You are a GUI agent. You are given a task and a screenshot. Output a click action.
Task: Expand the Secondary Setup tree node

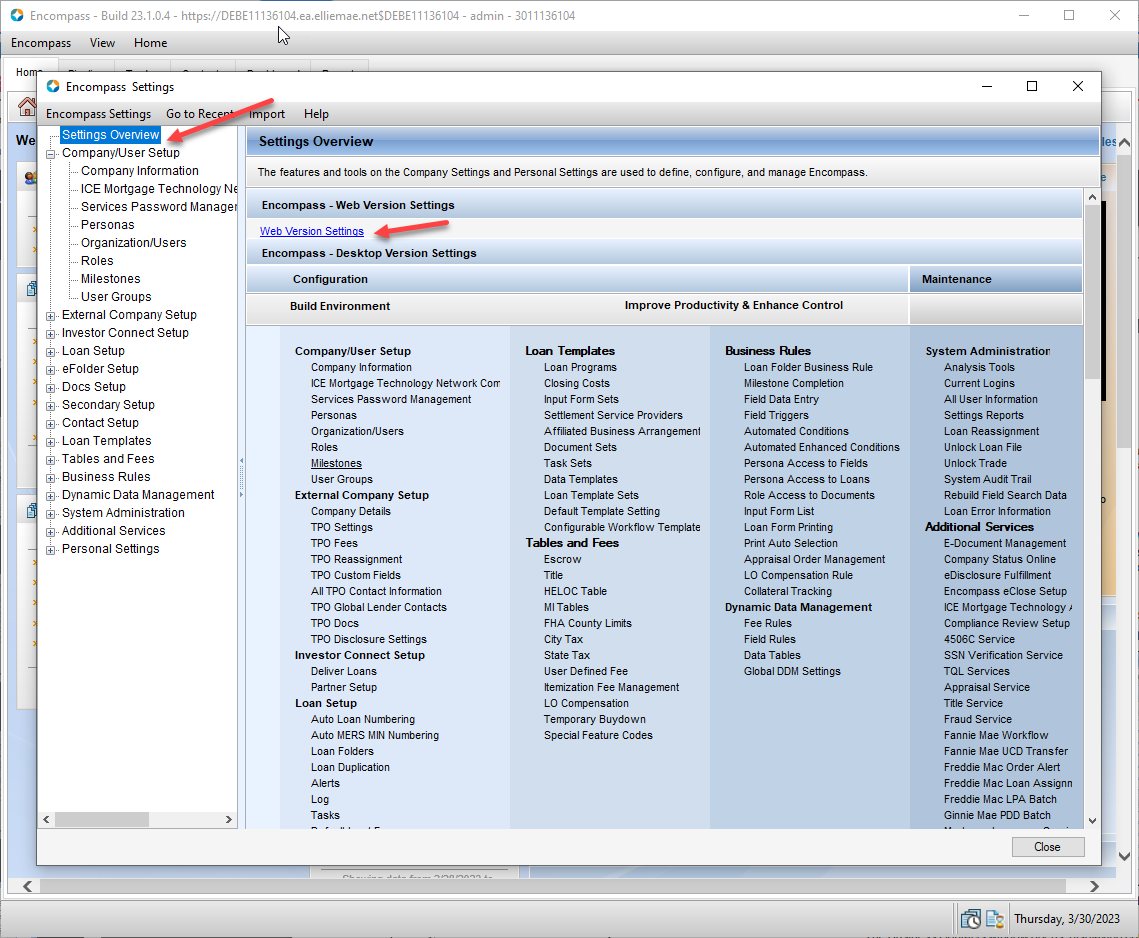tap(51, 406)
